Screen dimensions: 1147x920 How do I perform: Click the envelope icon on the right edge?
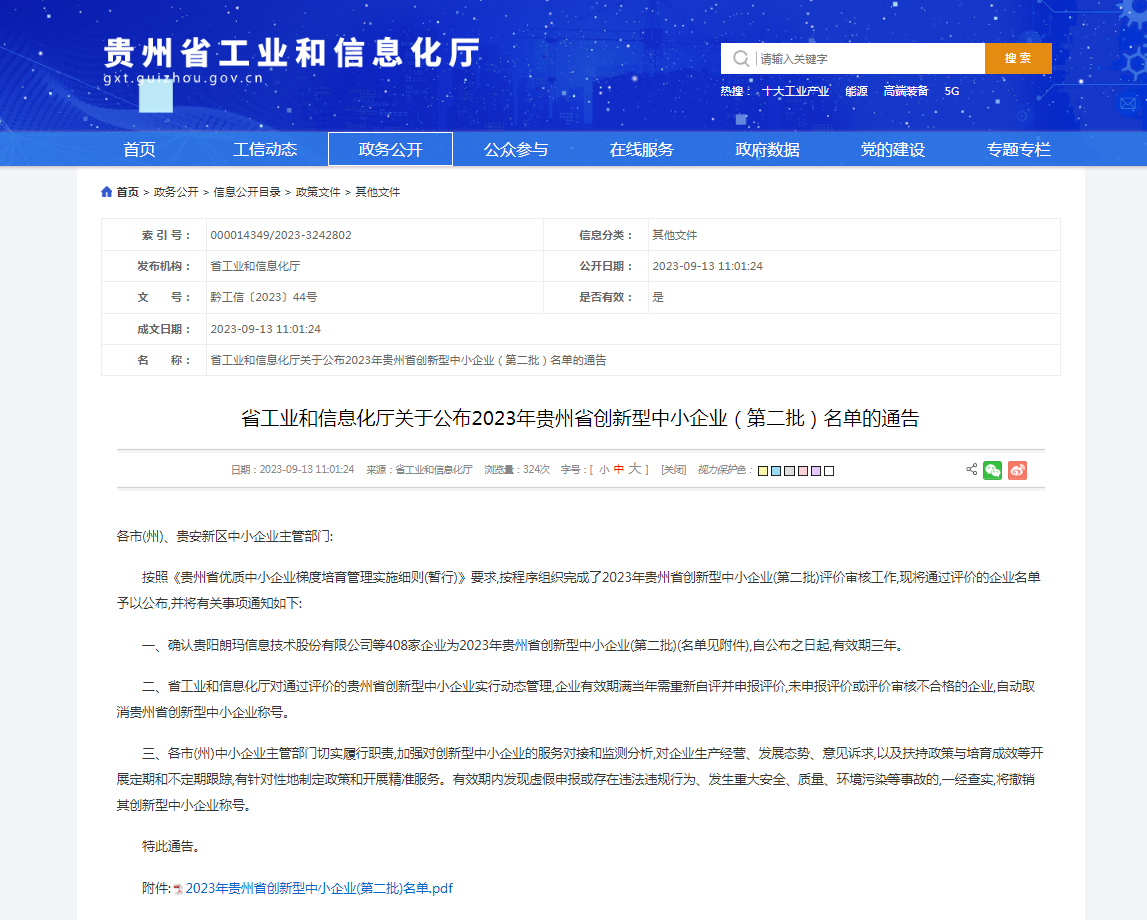click(x=1131, y=103)
